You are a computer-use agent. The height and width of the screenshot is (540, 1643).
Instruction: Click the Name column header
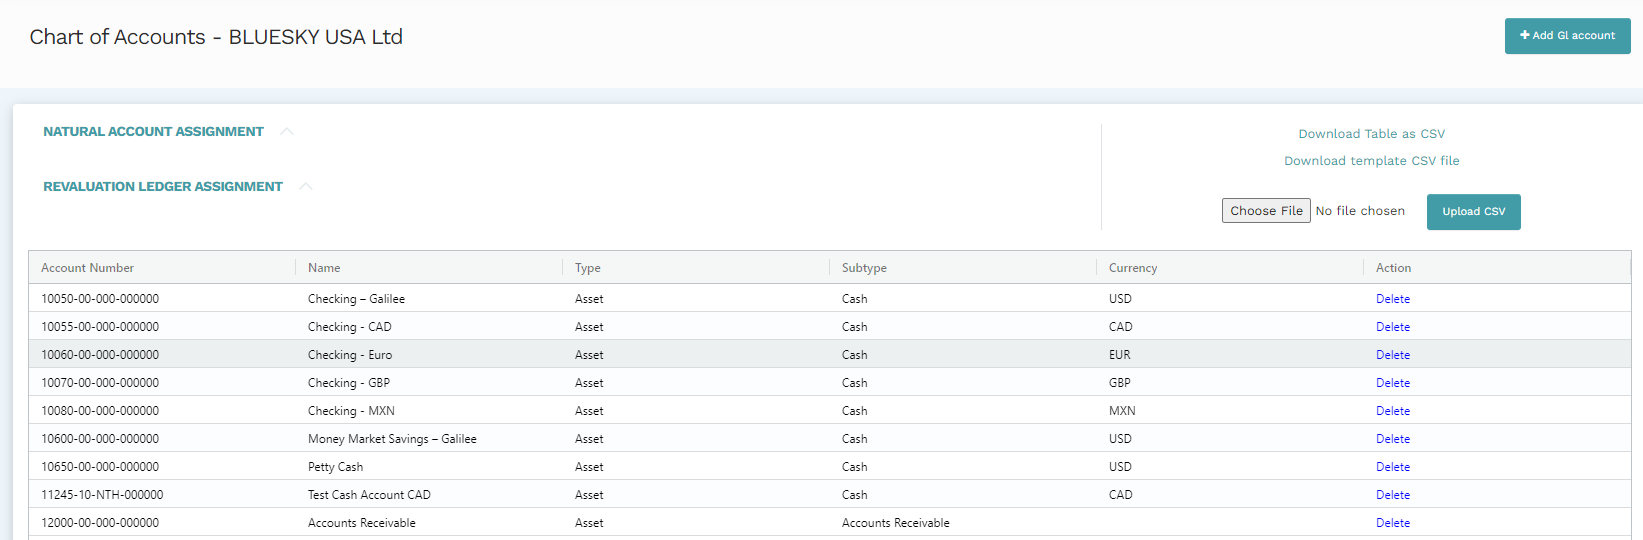coord(324,268)
